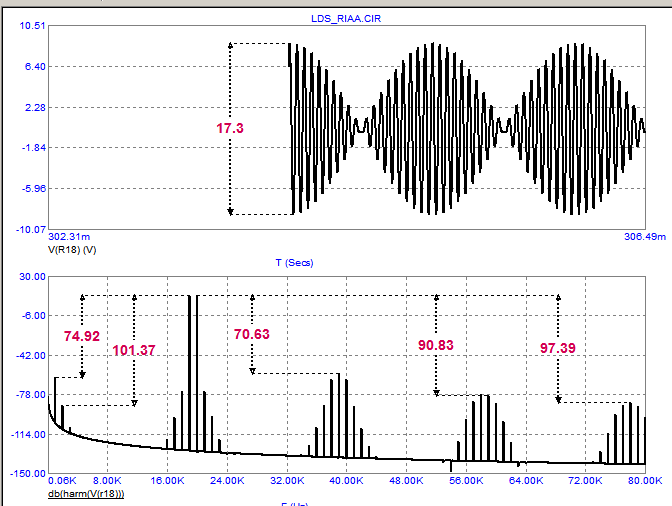Click the 2.28 Y-axis label
Viewport: 672px width, 506px height.
click(35, 108)
